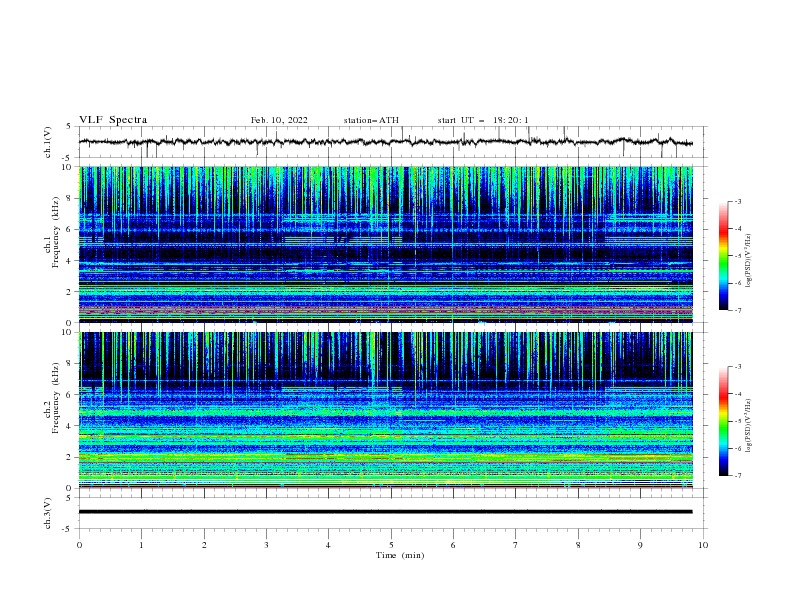Click the "station=ATH" header label
The width and height of the screenshot is (792, 612).
[x=371, y=120]
